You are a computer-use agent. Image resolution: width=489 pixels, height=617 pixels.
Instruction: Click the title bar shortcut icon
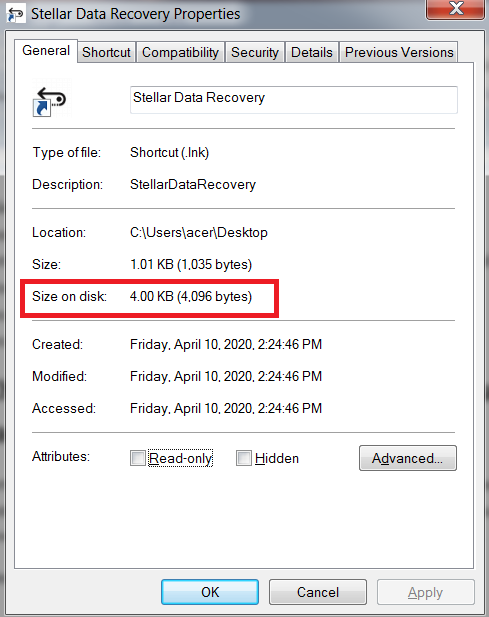pyautogui.click(x=16, y=14)
